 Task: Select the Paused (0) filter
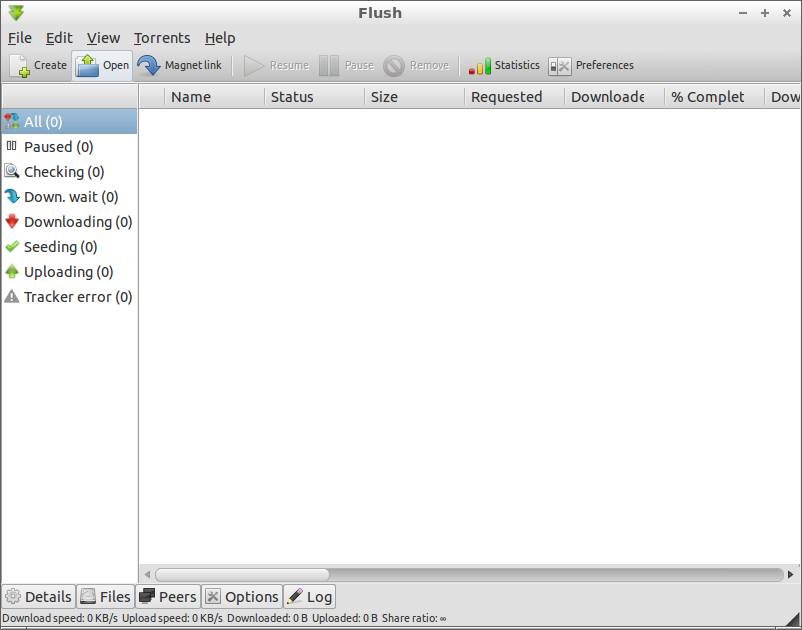[70, 147]
